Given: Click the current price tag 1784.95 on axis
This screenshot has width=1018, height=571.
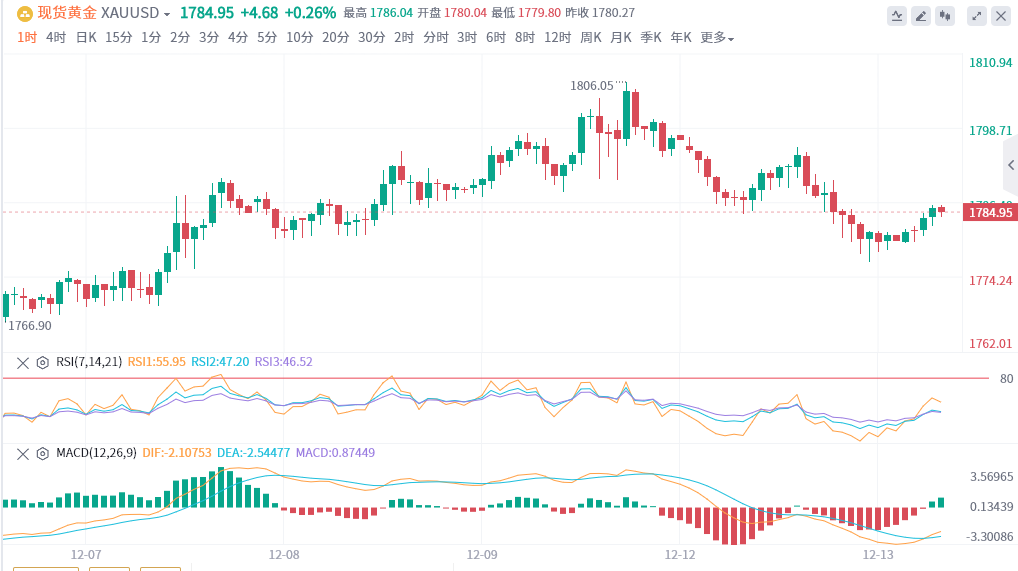Looking at the screenshot, I should (990, 212).
